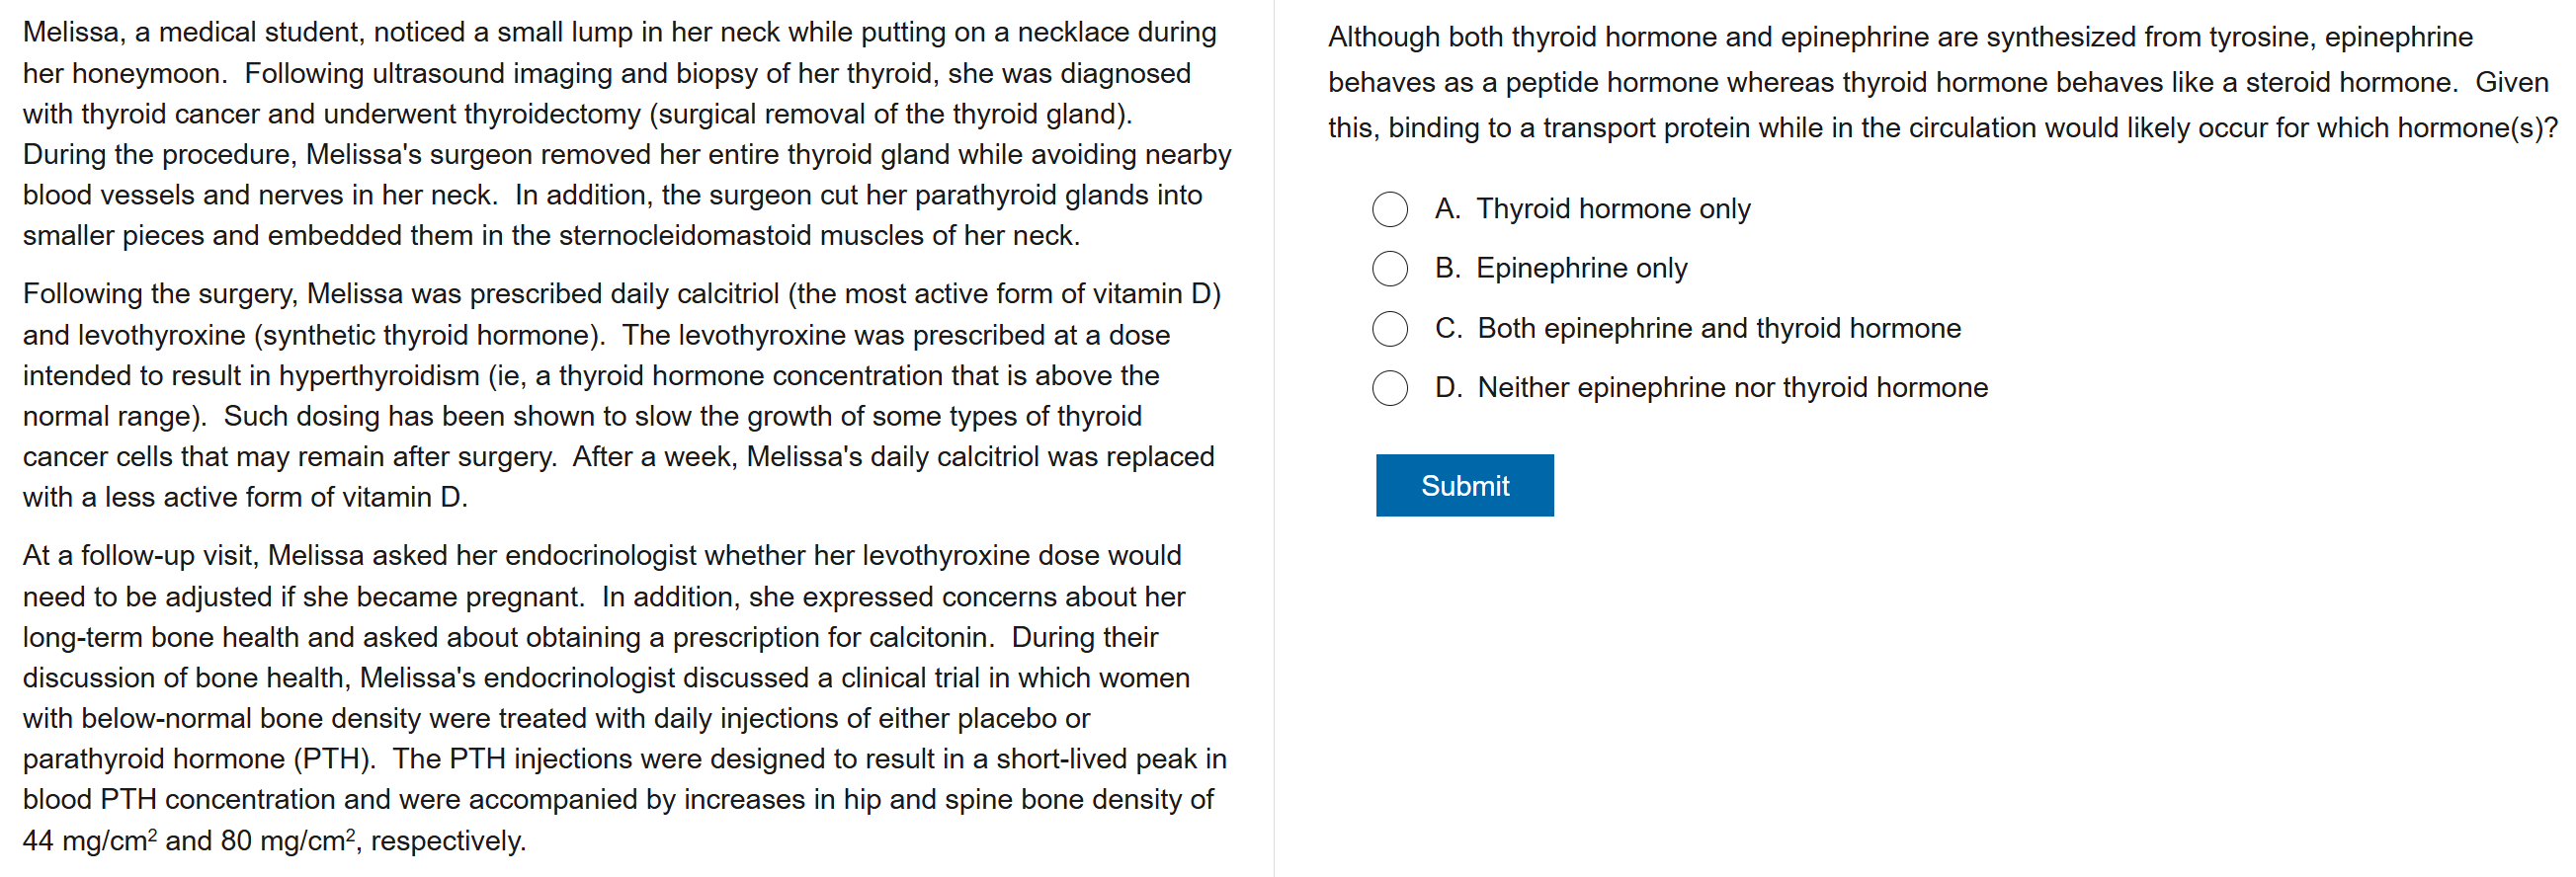Pick the radio button for option D
This screenshot has width=2576, height=877.
coord(1389,387)
